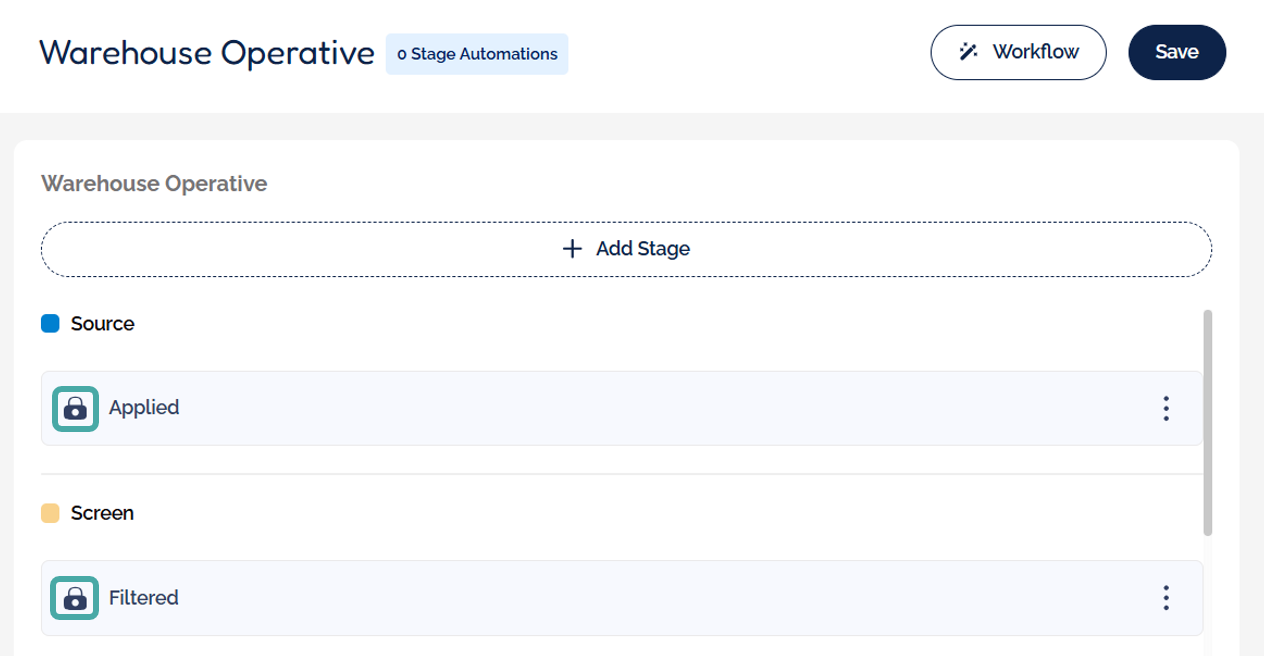Screen dimensions: 1264x656
Task: Open the 0 Stage Automations badge
Action: [477, 54]
